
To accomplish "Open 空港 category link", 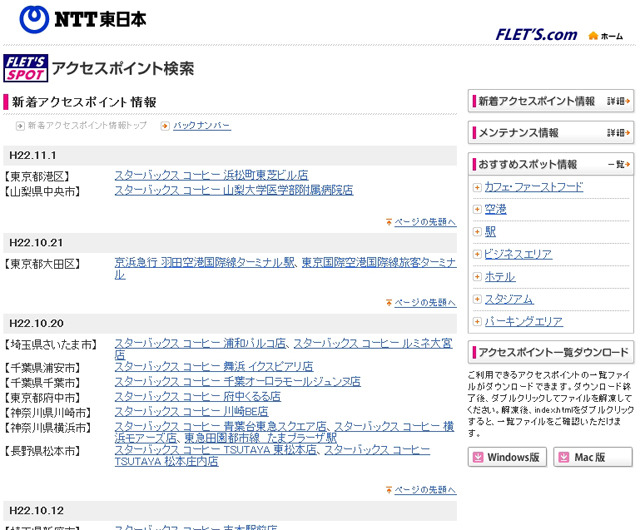I will [x=496, y=209].
